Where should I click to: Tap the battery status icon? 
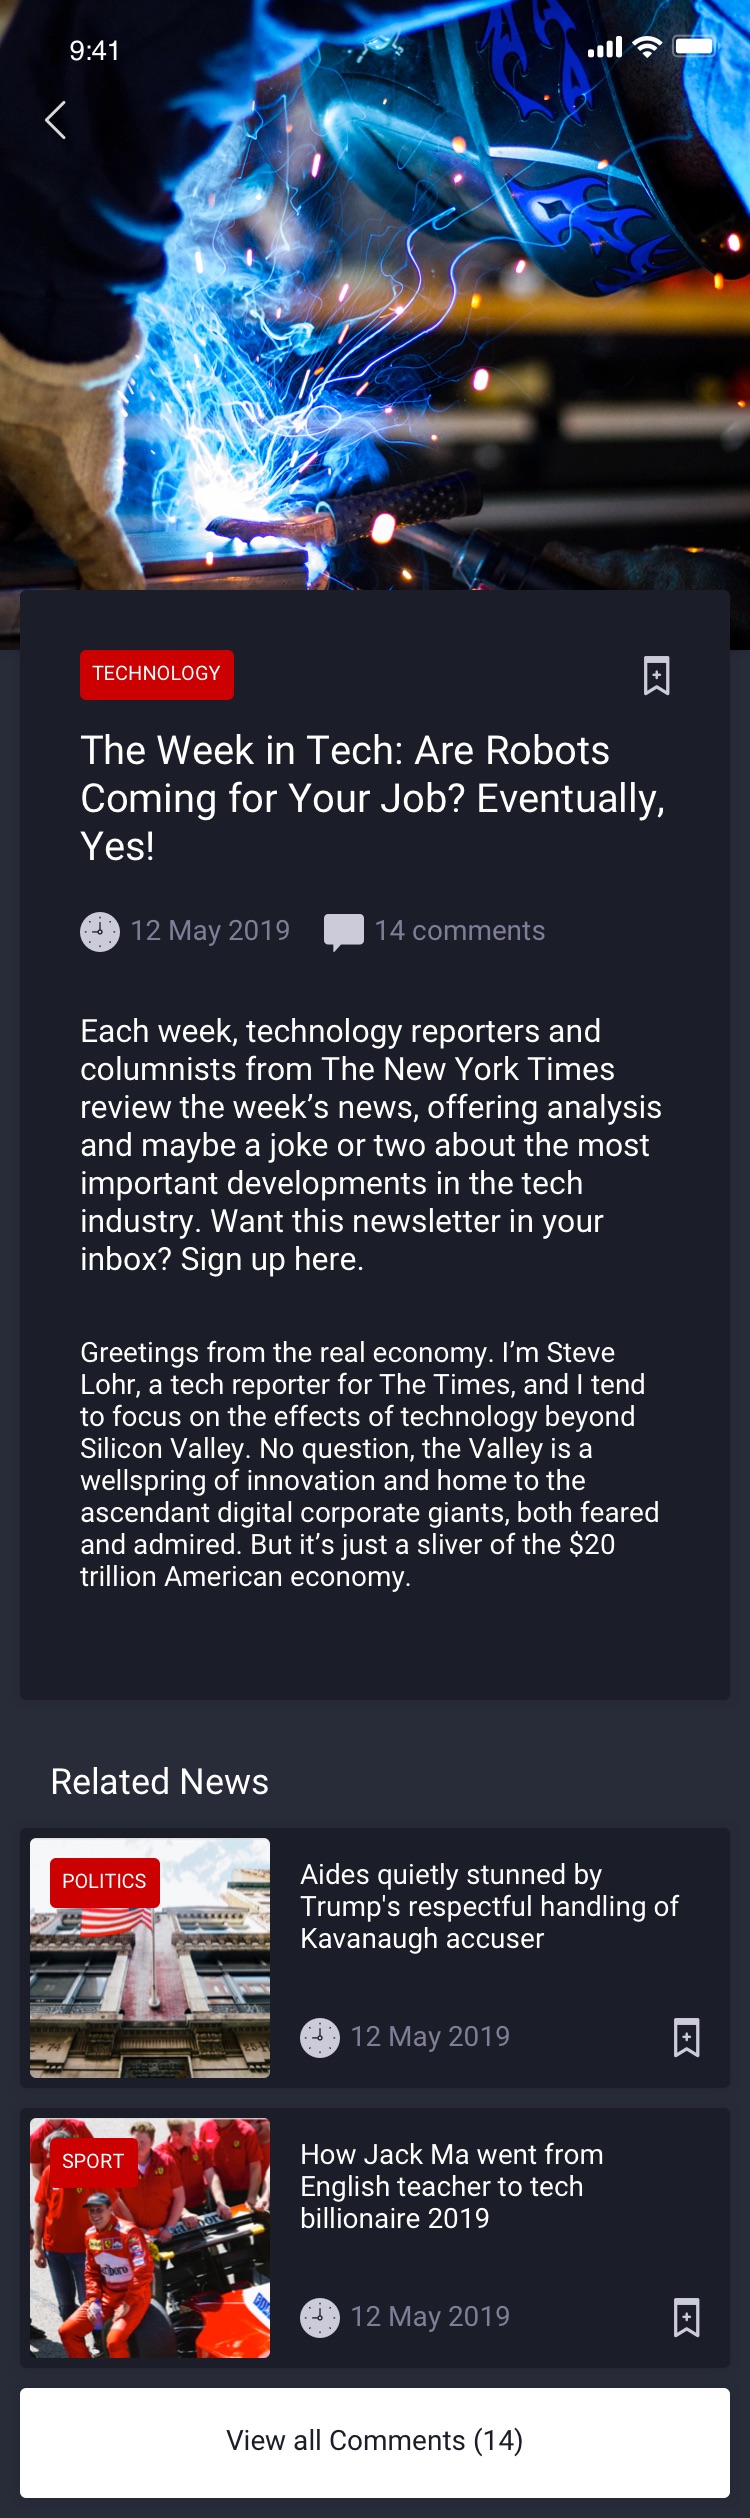(x=694, y=47)
